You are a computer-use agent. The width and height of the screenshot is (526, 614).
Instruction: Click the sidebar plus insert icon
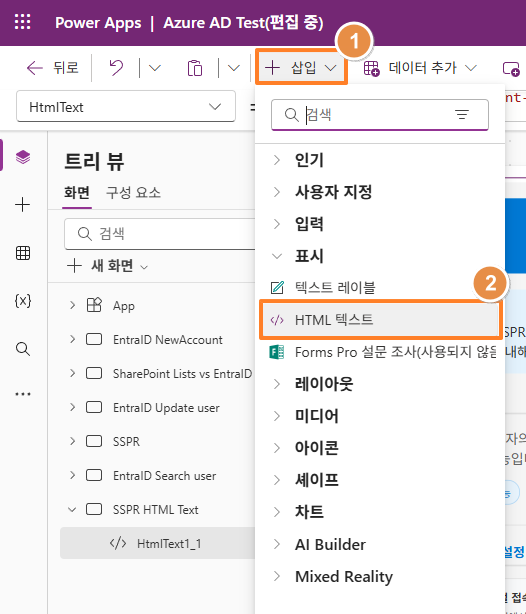[23, 205]
